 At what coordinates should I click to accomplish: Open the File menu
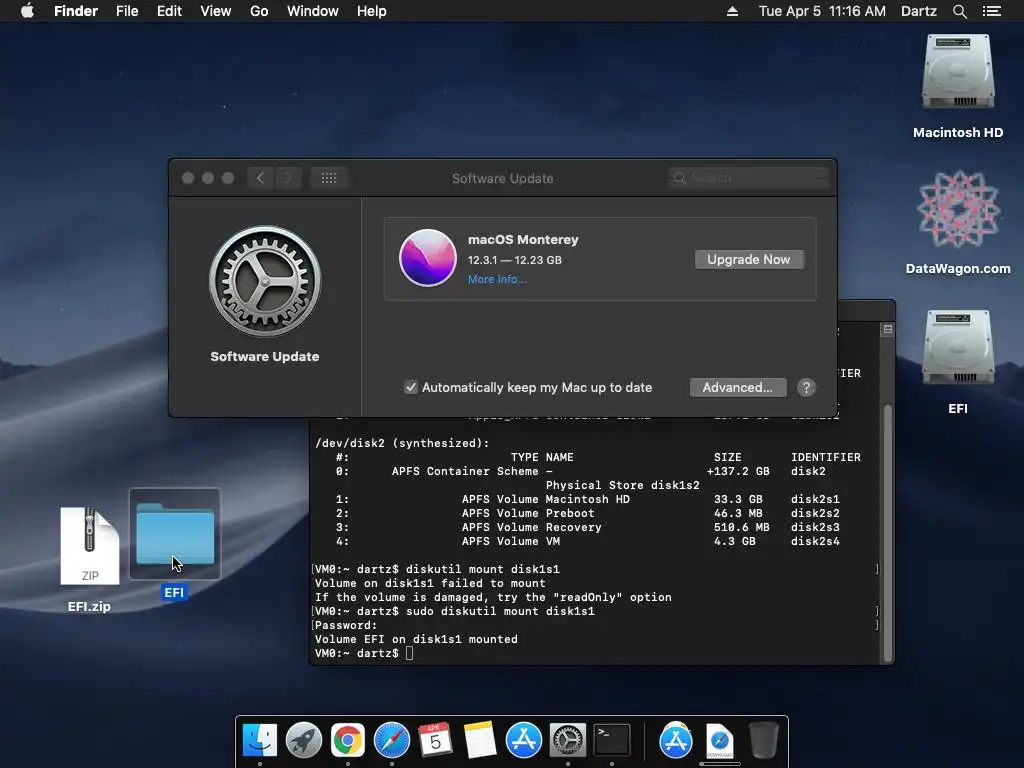pyautogui.click(x=127, y=11)
